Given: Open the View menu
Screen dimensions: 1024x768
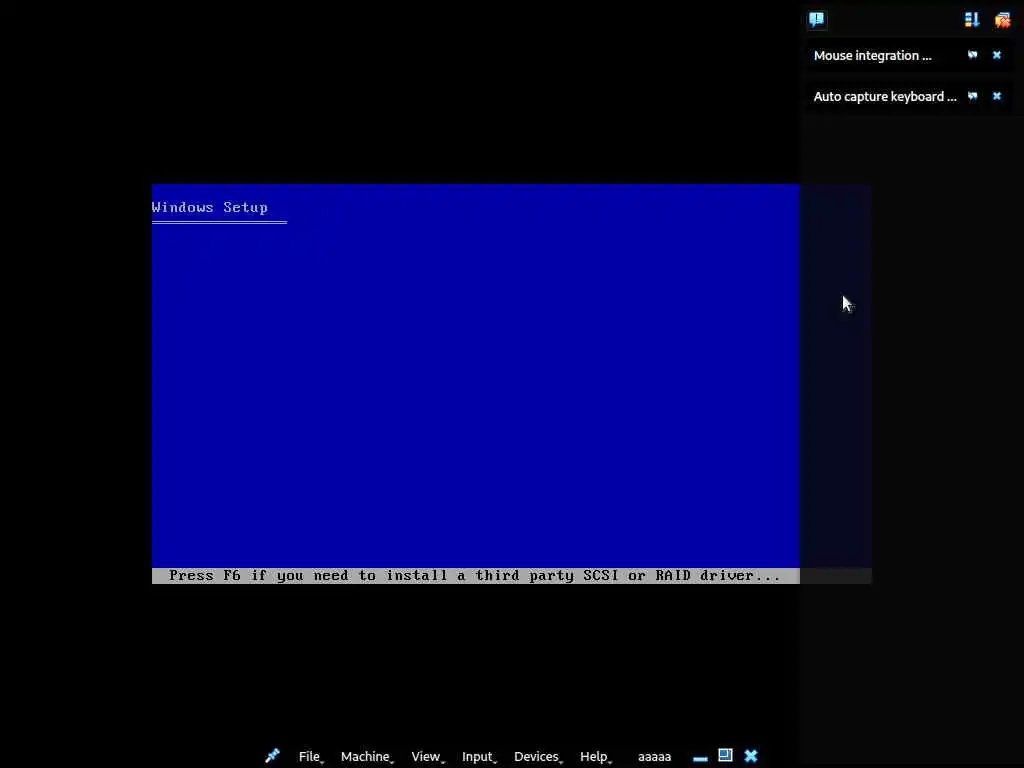Looking at the screenshot, I should point(426,756).
